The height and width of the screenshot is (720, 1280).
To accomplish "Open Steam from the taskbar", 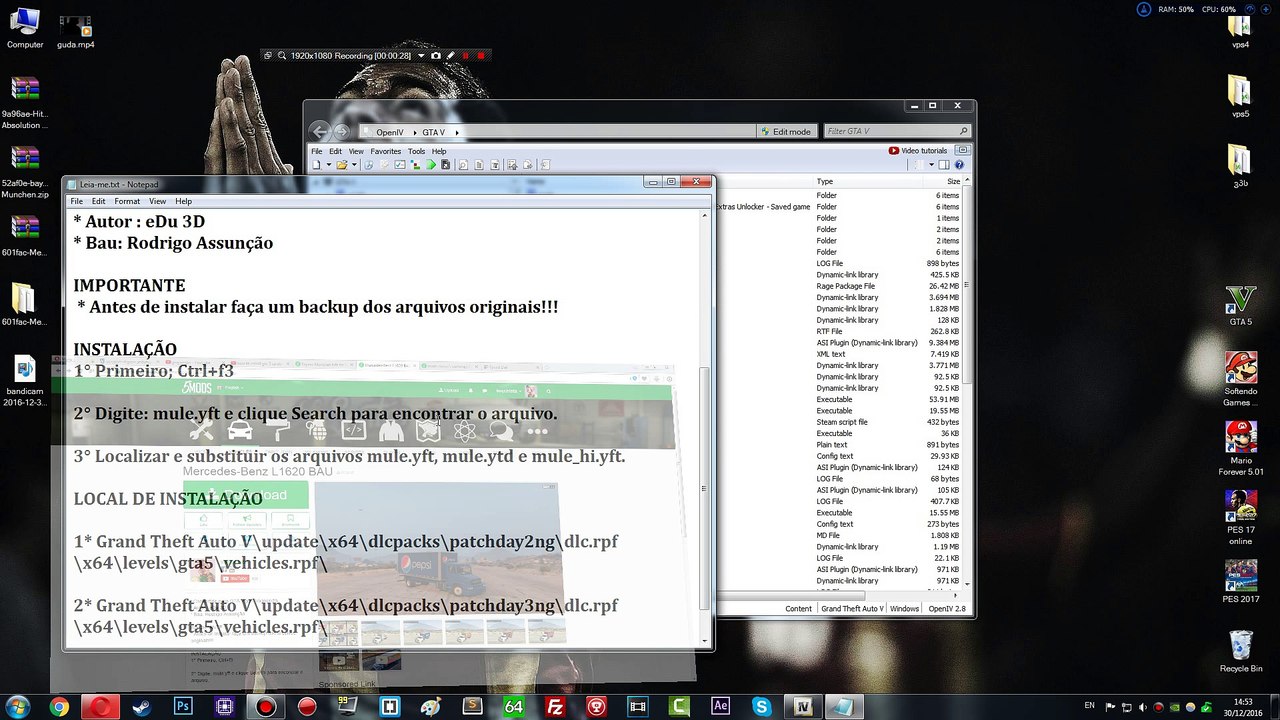I will click(x=140, y=706).
